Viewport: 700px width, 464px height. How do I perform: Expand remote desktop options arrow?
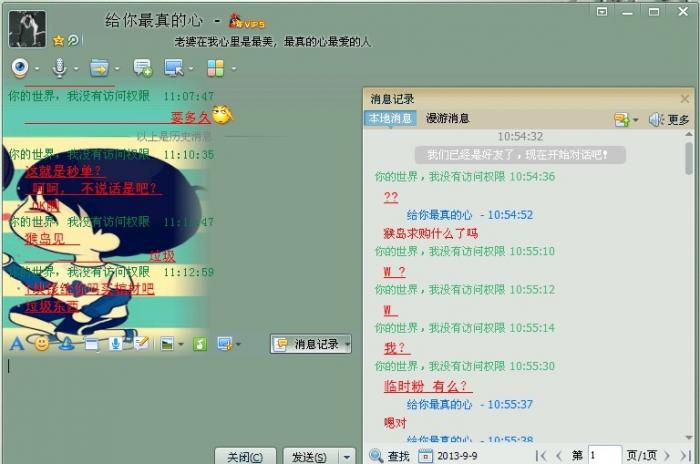click(x=191, y=69)
